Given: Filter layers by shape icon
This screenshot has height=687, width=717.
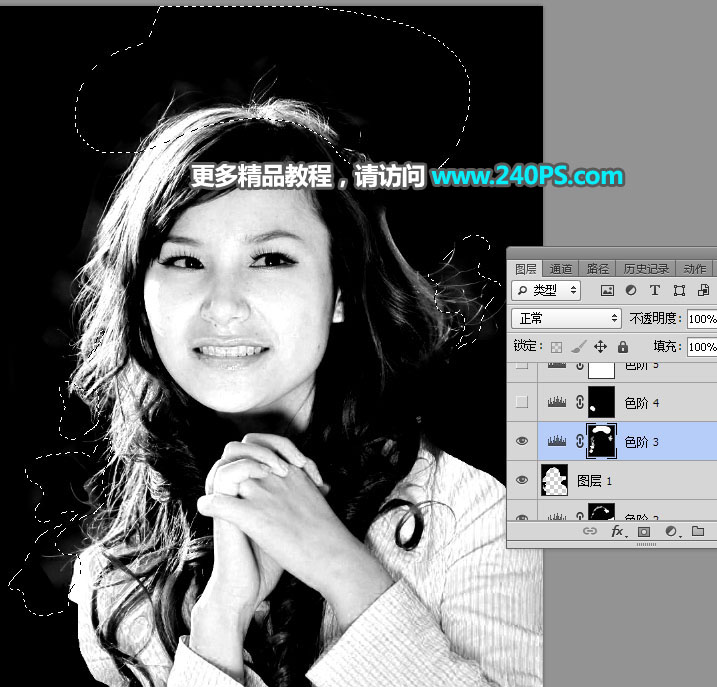Looking at the screenshot, I should pos(680,290).
